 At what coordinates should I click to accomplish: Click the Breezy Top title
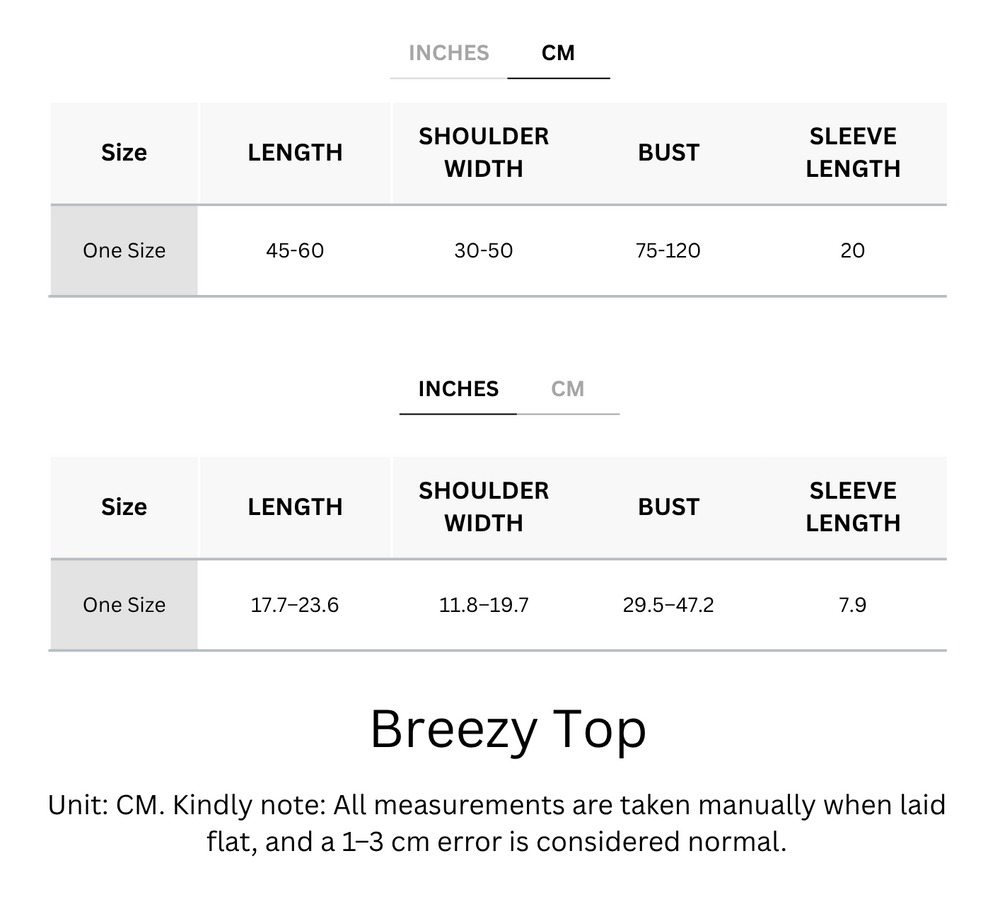(x=508, y=729)
